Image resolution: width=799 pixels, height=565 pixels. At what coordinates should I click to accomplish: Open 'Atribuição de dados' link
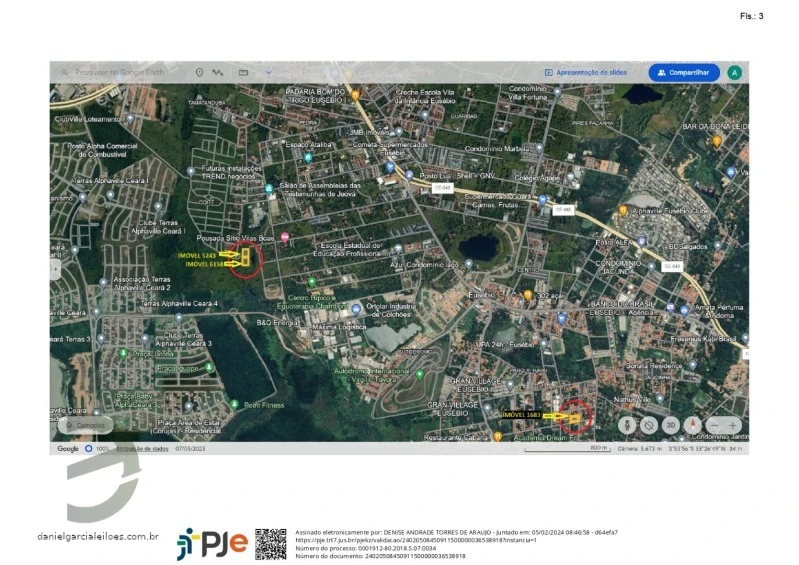click(142, 449)
